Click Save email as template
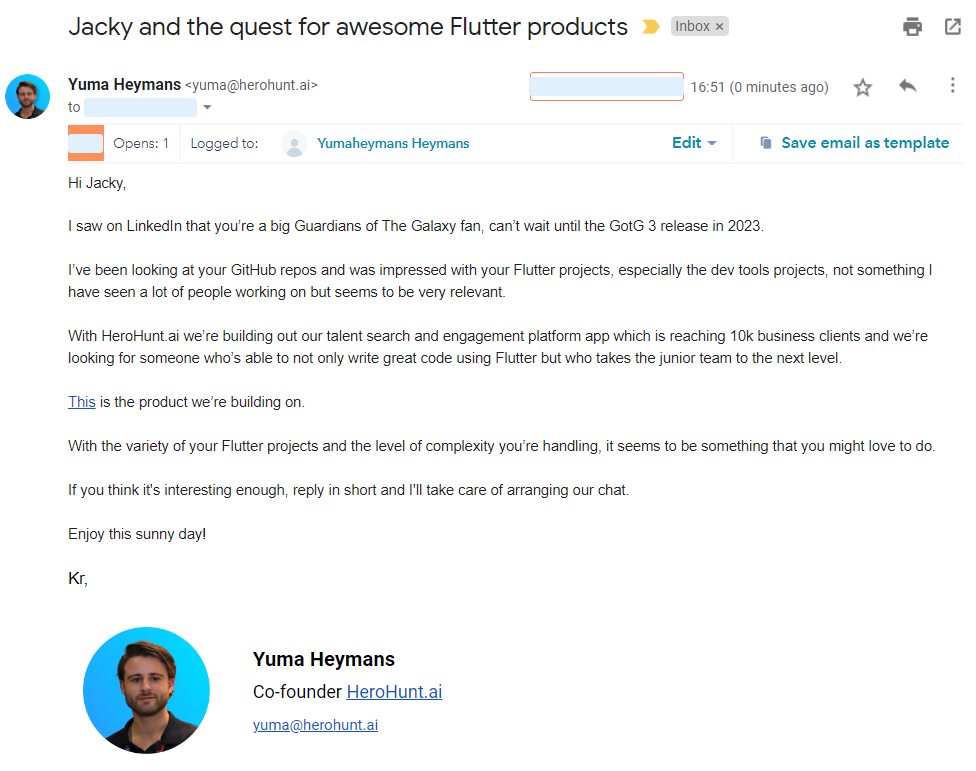Viewport: 976px width, 771px height. [865, 143]
